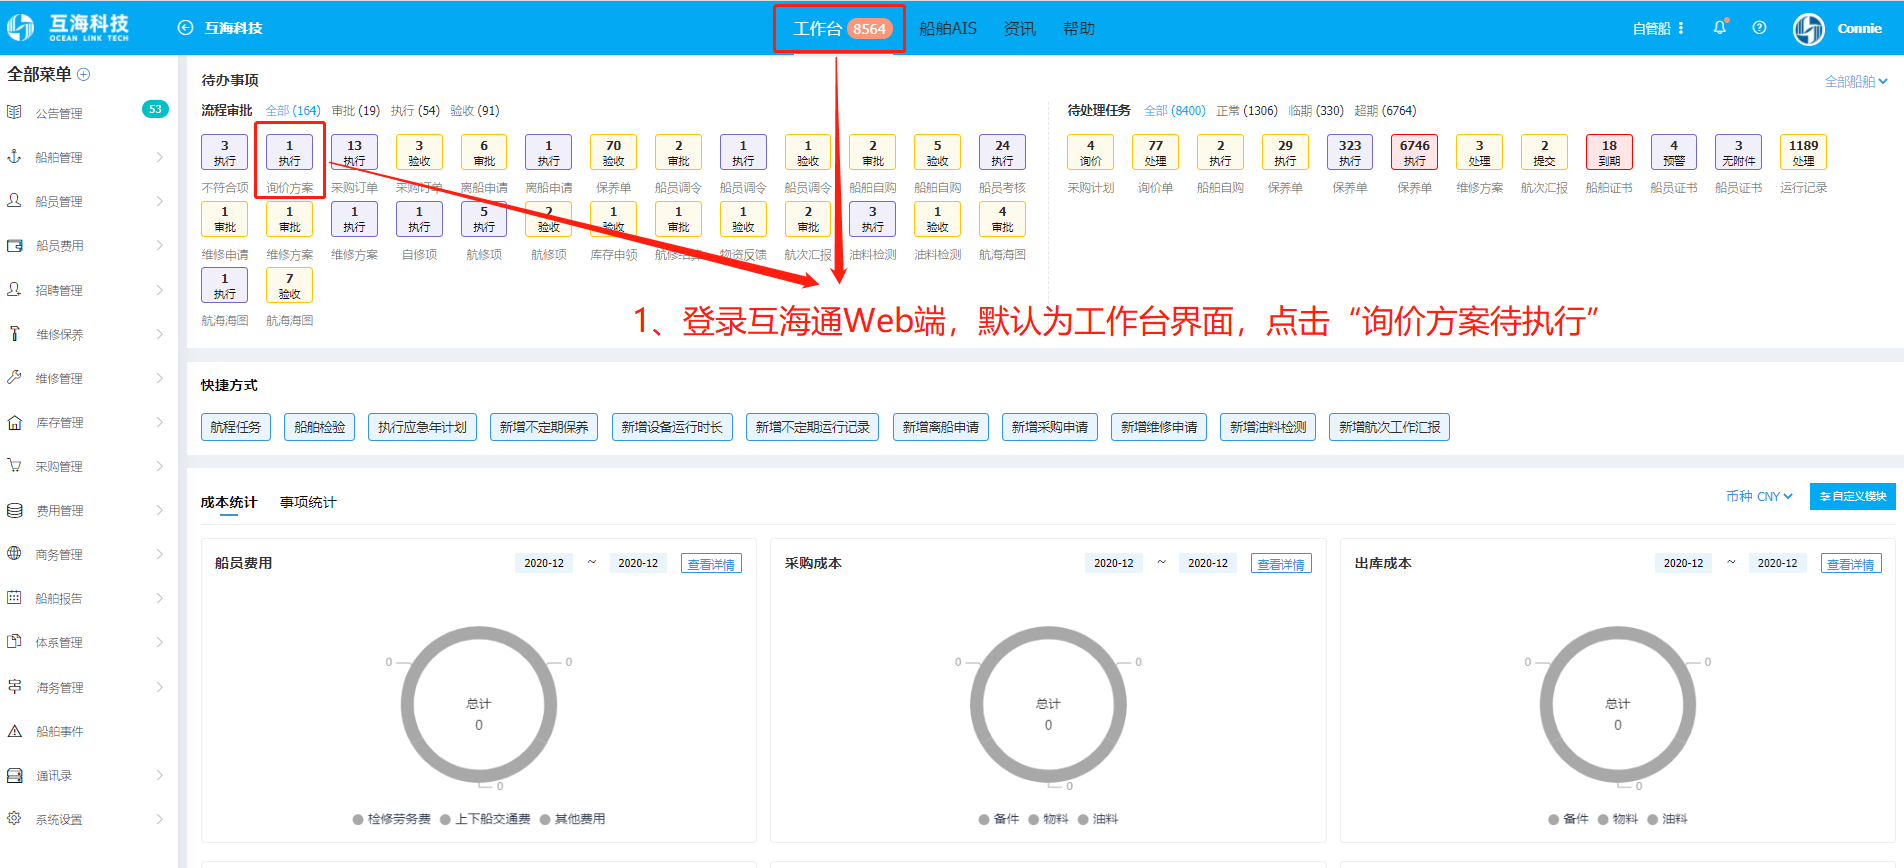The height and width of the screenshot is (868, 1904).
Task: Open the 自管船 options menu
Action: click(1658, 28)
